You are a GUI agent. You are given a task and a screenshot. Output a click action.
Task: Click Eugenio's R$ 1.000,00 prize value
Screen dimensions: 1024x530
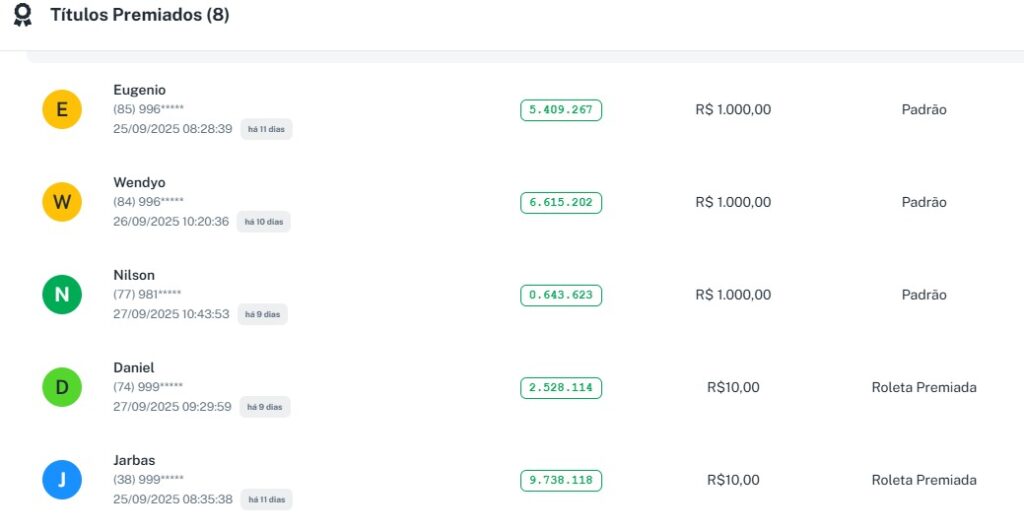click(733, 110)
